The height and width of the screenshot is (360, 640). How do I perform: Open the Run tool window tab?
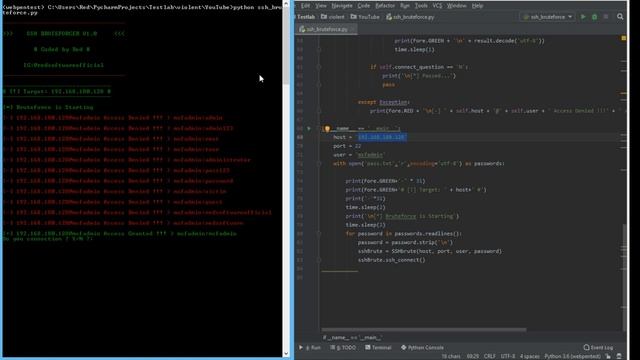click(310, 348)
